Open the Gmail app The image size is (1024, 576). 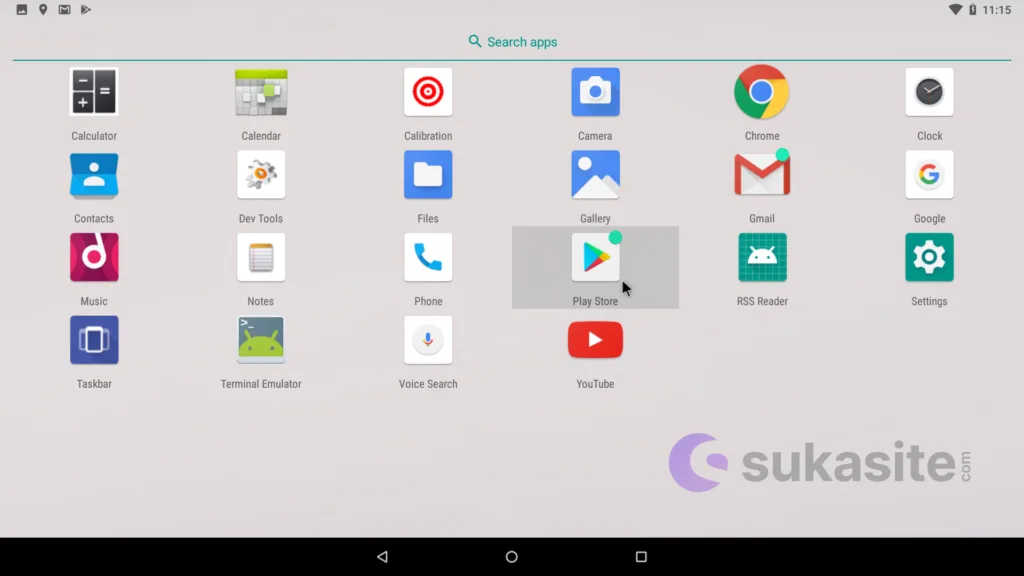click(761, 174)
